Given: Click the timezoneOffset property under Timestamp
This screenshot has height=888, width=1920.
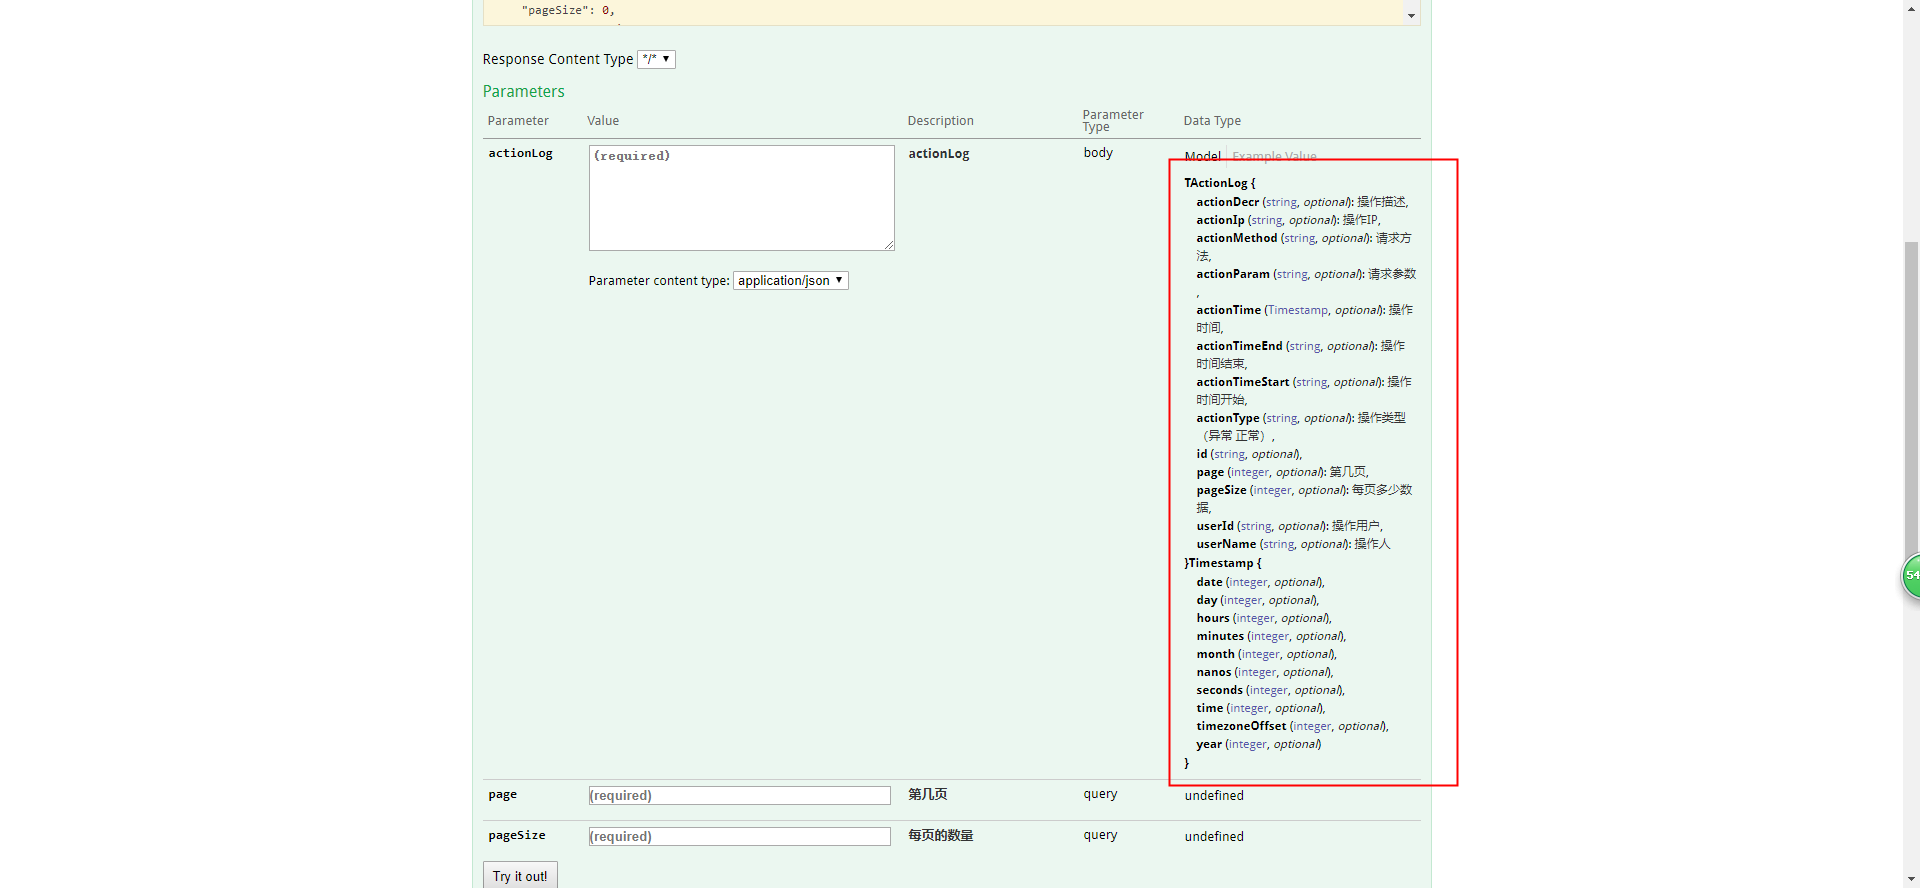Looking at the screenshot, I should (x=1241, y=726).
